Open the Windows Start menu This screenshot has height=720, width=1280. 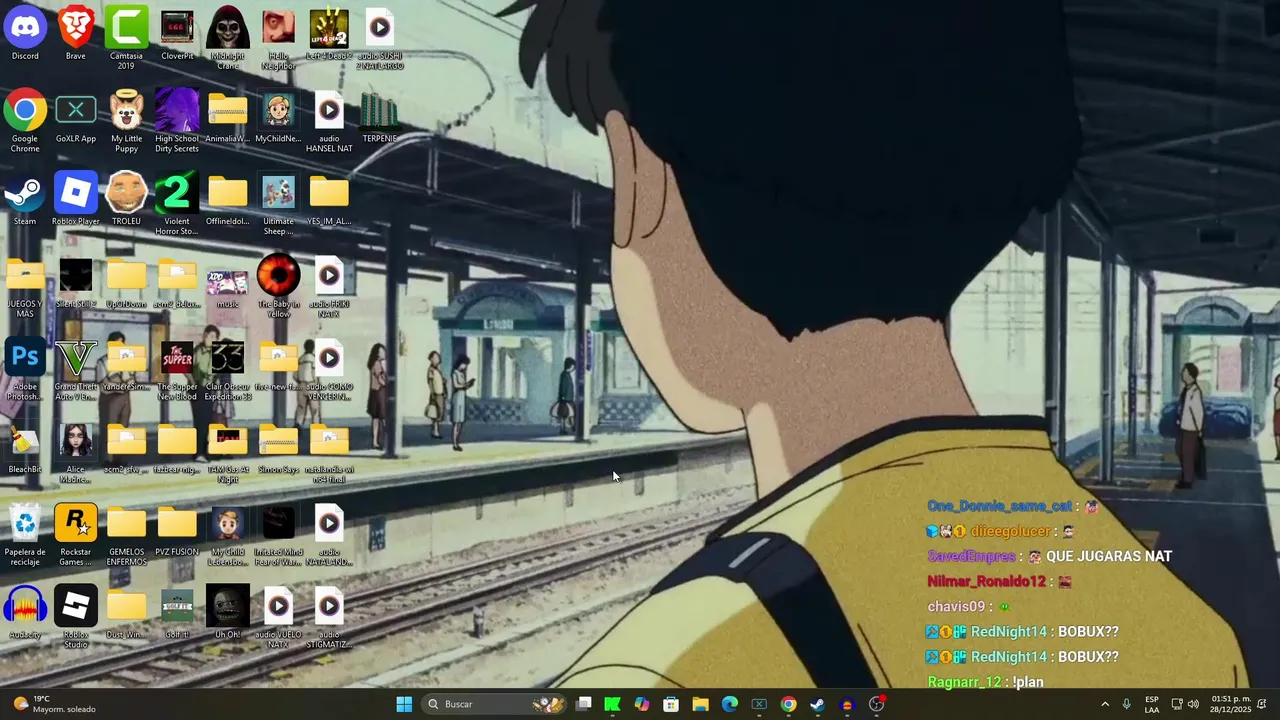(x=404, y=704)
